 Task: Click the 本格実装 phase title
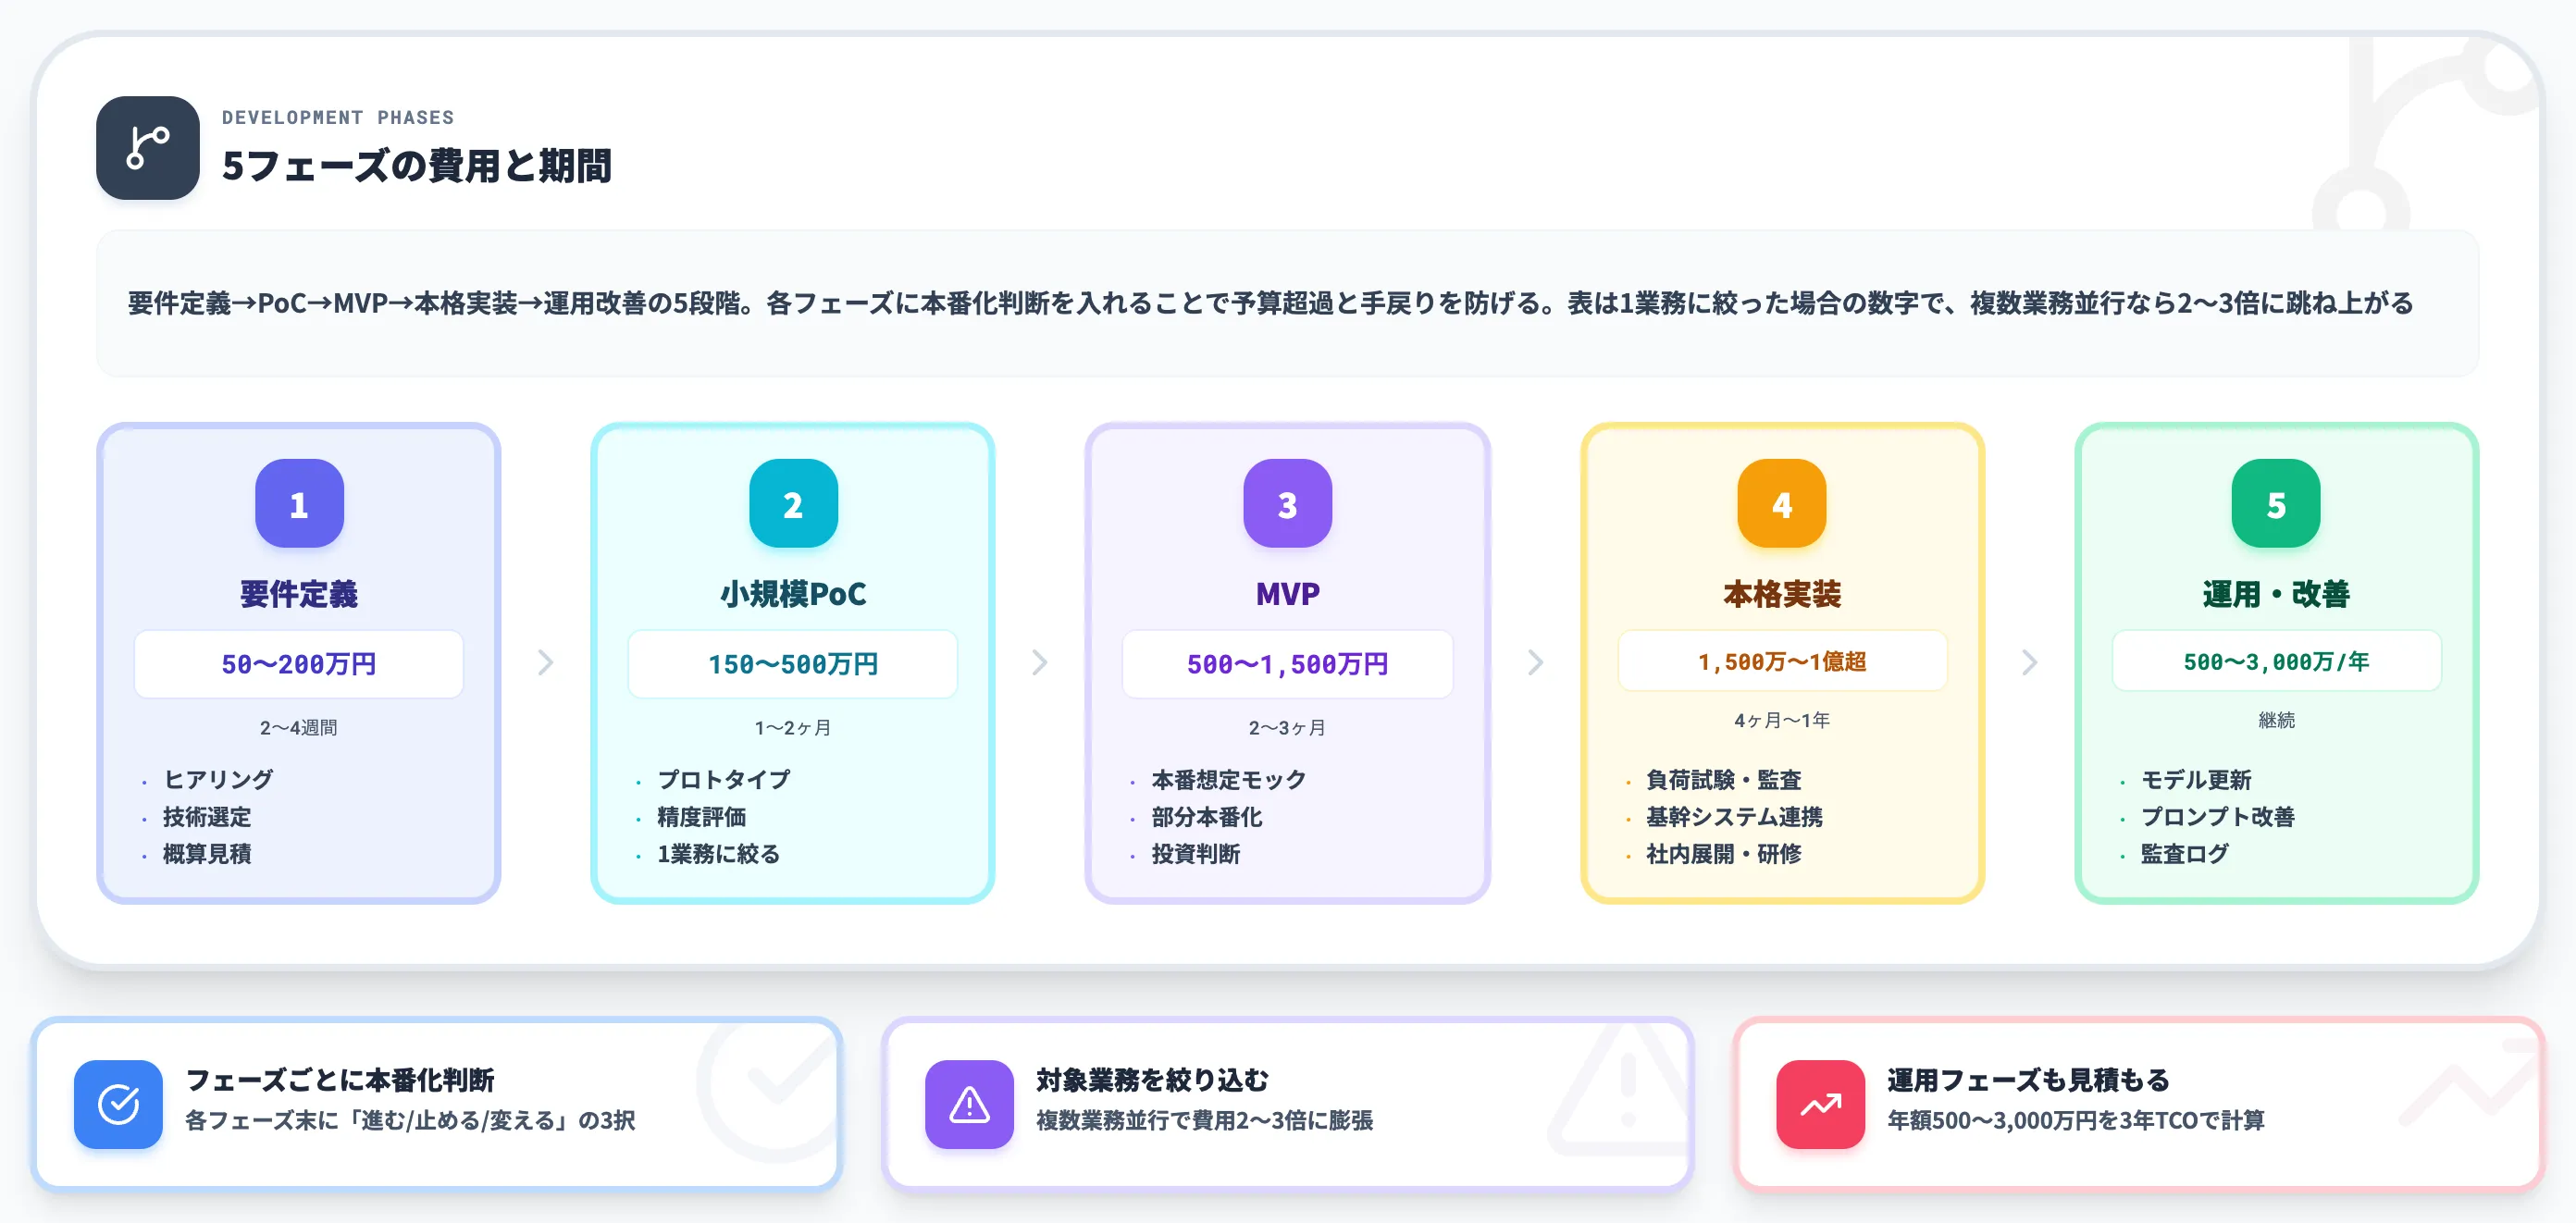(x=1782, y=594)
